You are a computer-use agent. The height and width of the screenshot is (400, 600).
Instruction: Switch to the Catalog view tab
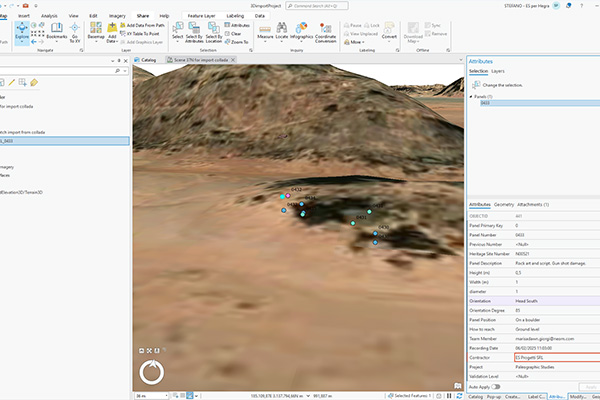tap(146, 60)
